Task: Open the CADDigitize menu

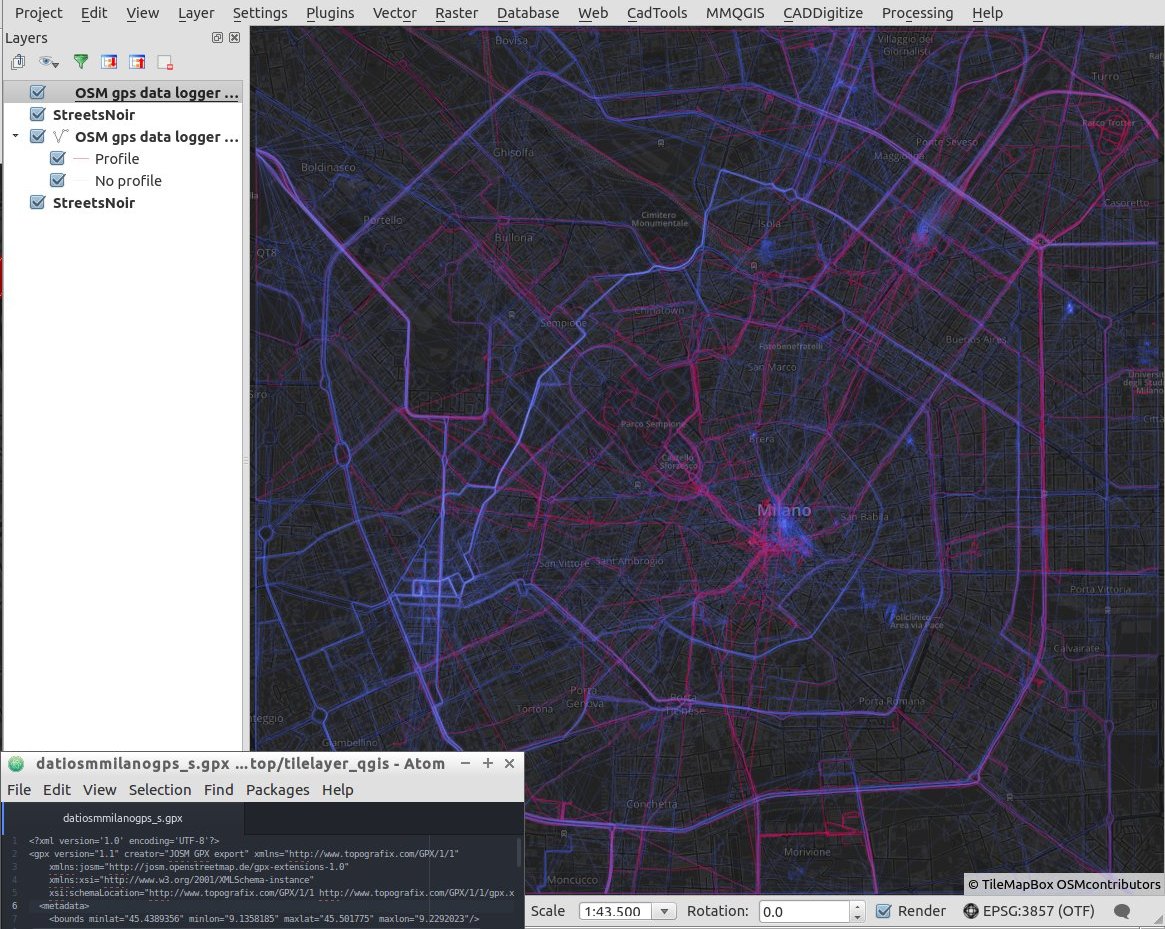Action: pos(822,13)
